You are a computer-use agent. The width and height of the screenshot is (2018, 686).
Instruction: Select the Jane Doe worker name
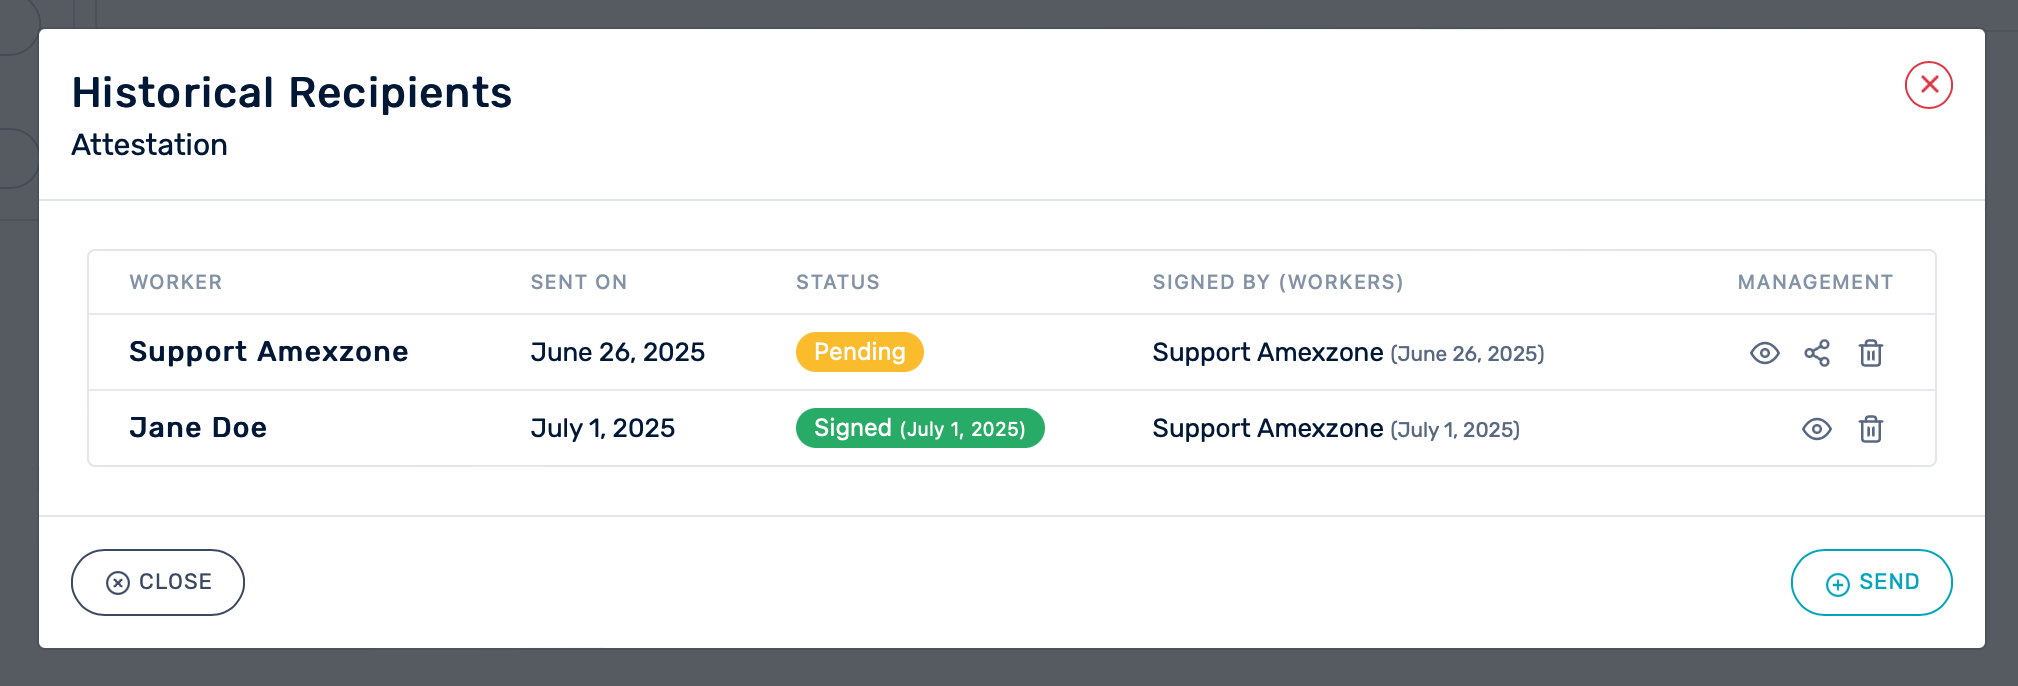[x=198, y=428]
